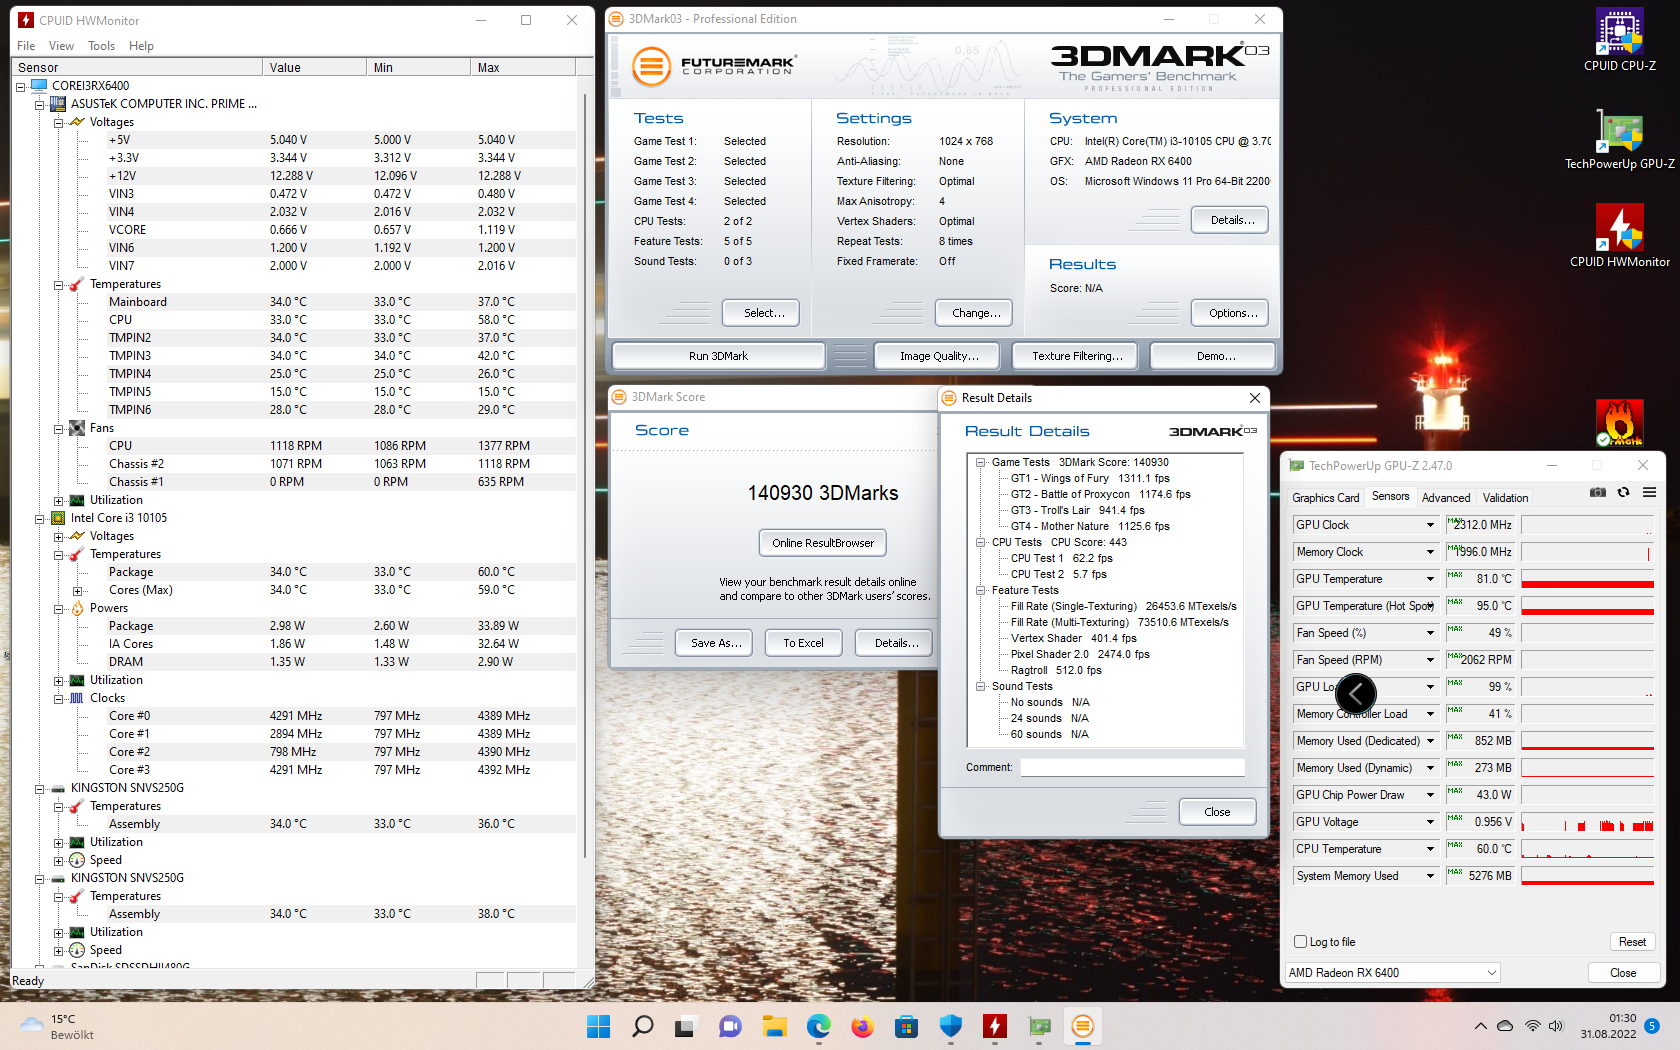Viewport: 1680px width, 1050px height.
Task: Collapse Feature Tests in Result Details
Action: [x=981, y=591]
